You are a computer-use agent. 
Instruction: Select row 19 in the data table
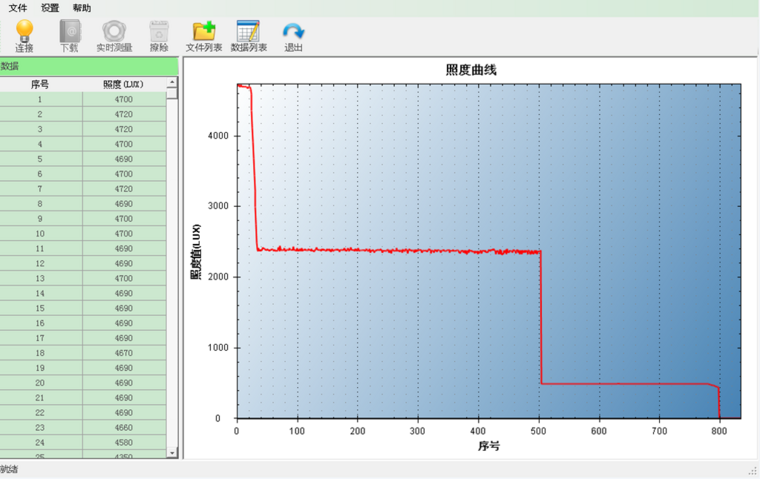83,368
